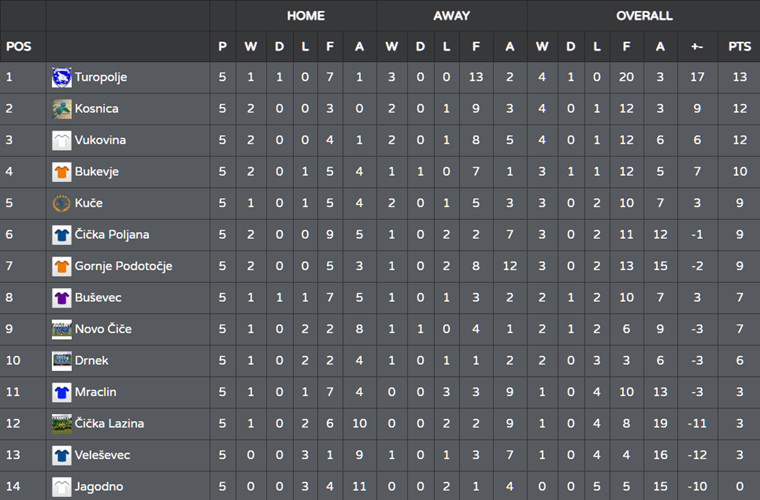Open the Drnek team name link
This screenshot has width=760, height=500.
92,360
